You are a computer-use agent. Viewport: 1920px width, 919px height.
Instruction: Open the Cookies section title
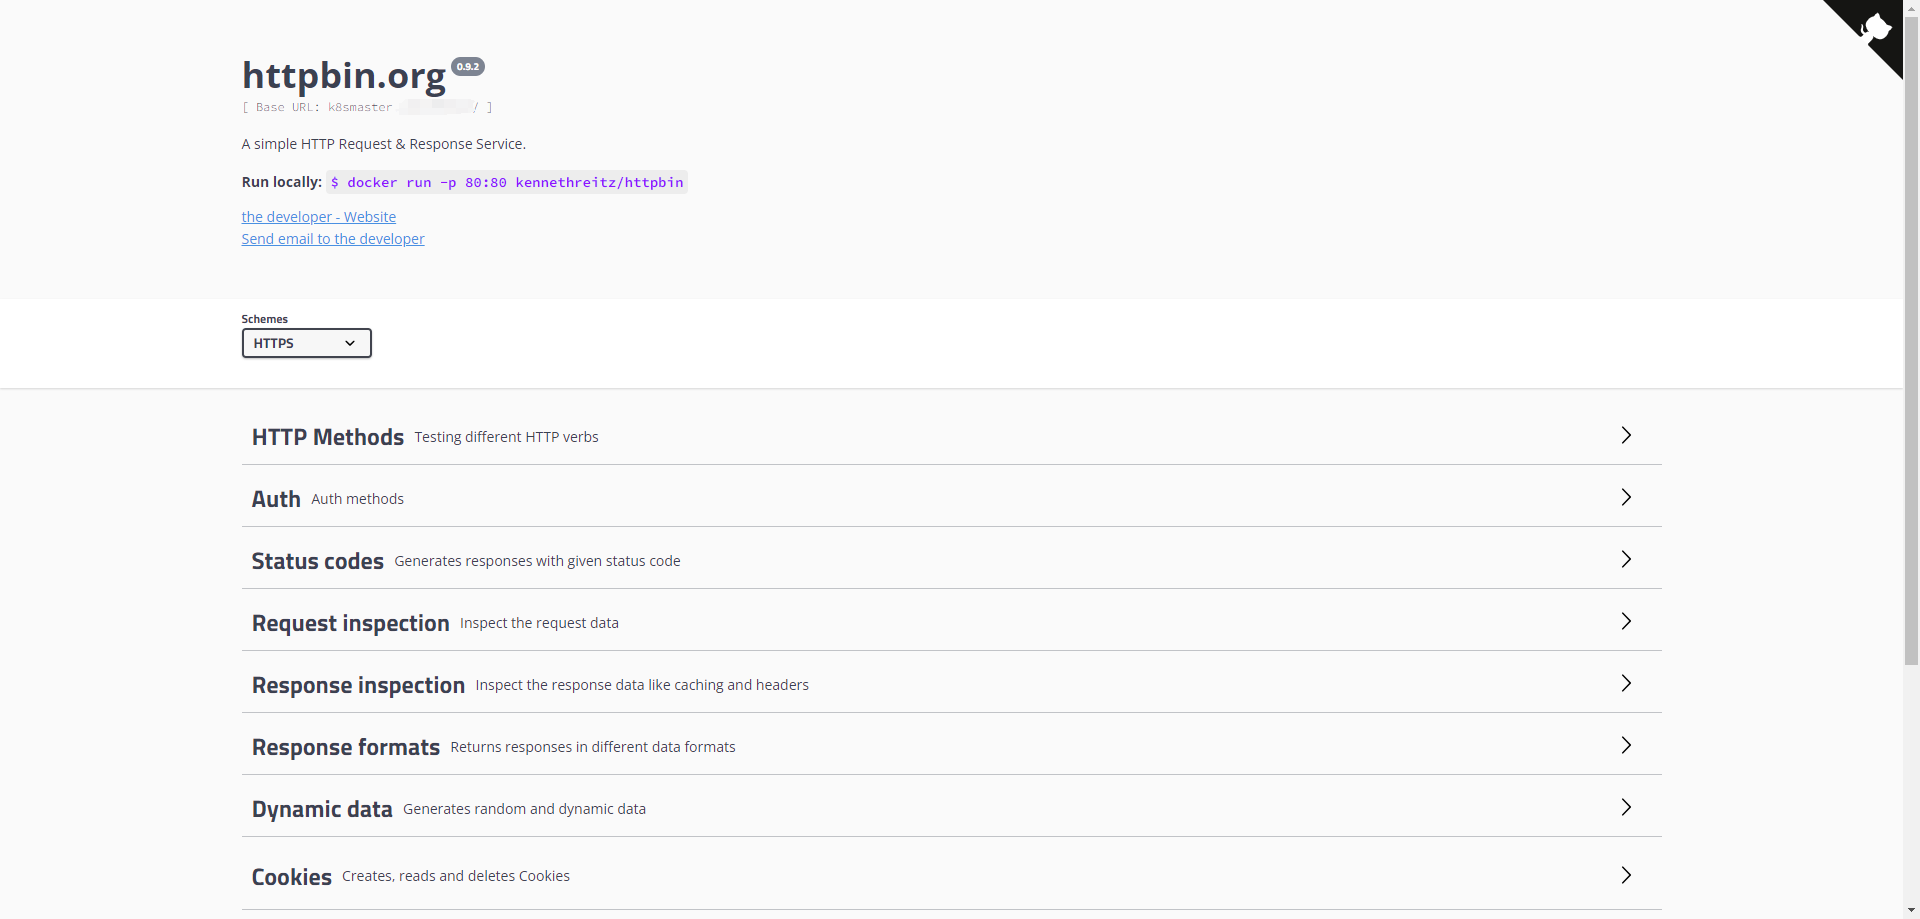pyautogui.click(x=291, y=877)
